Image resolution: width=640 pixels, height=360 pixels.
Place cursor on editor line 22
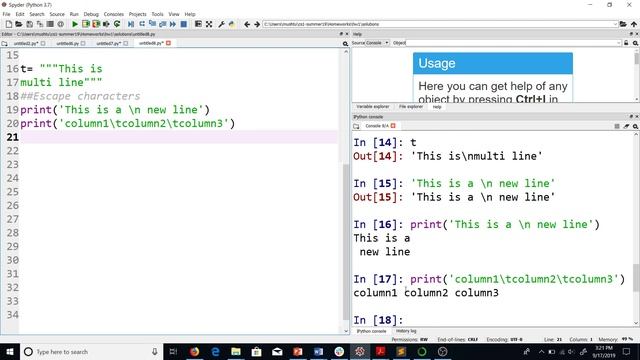coord(179,151)
